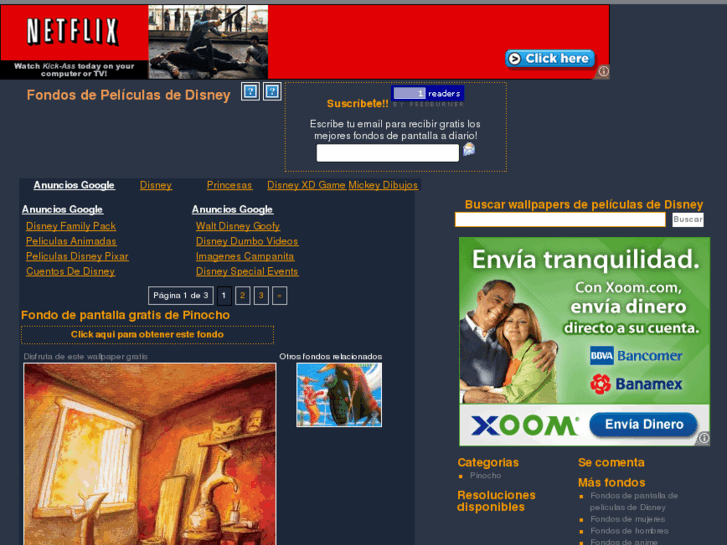
Task: Open right column Anuncios Google heading
Action: 232,210
